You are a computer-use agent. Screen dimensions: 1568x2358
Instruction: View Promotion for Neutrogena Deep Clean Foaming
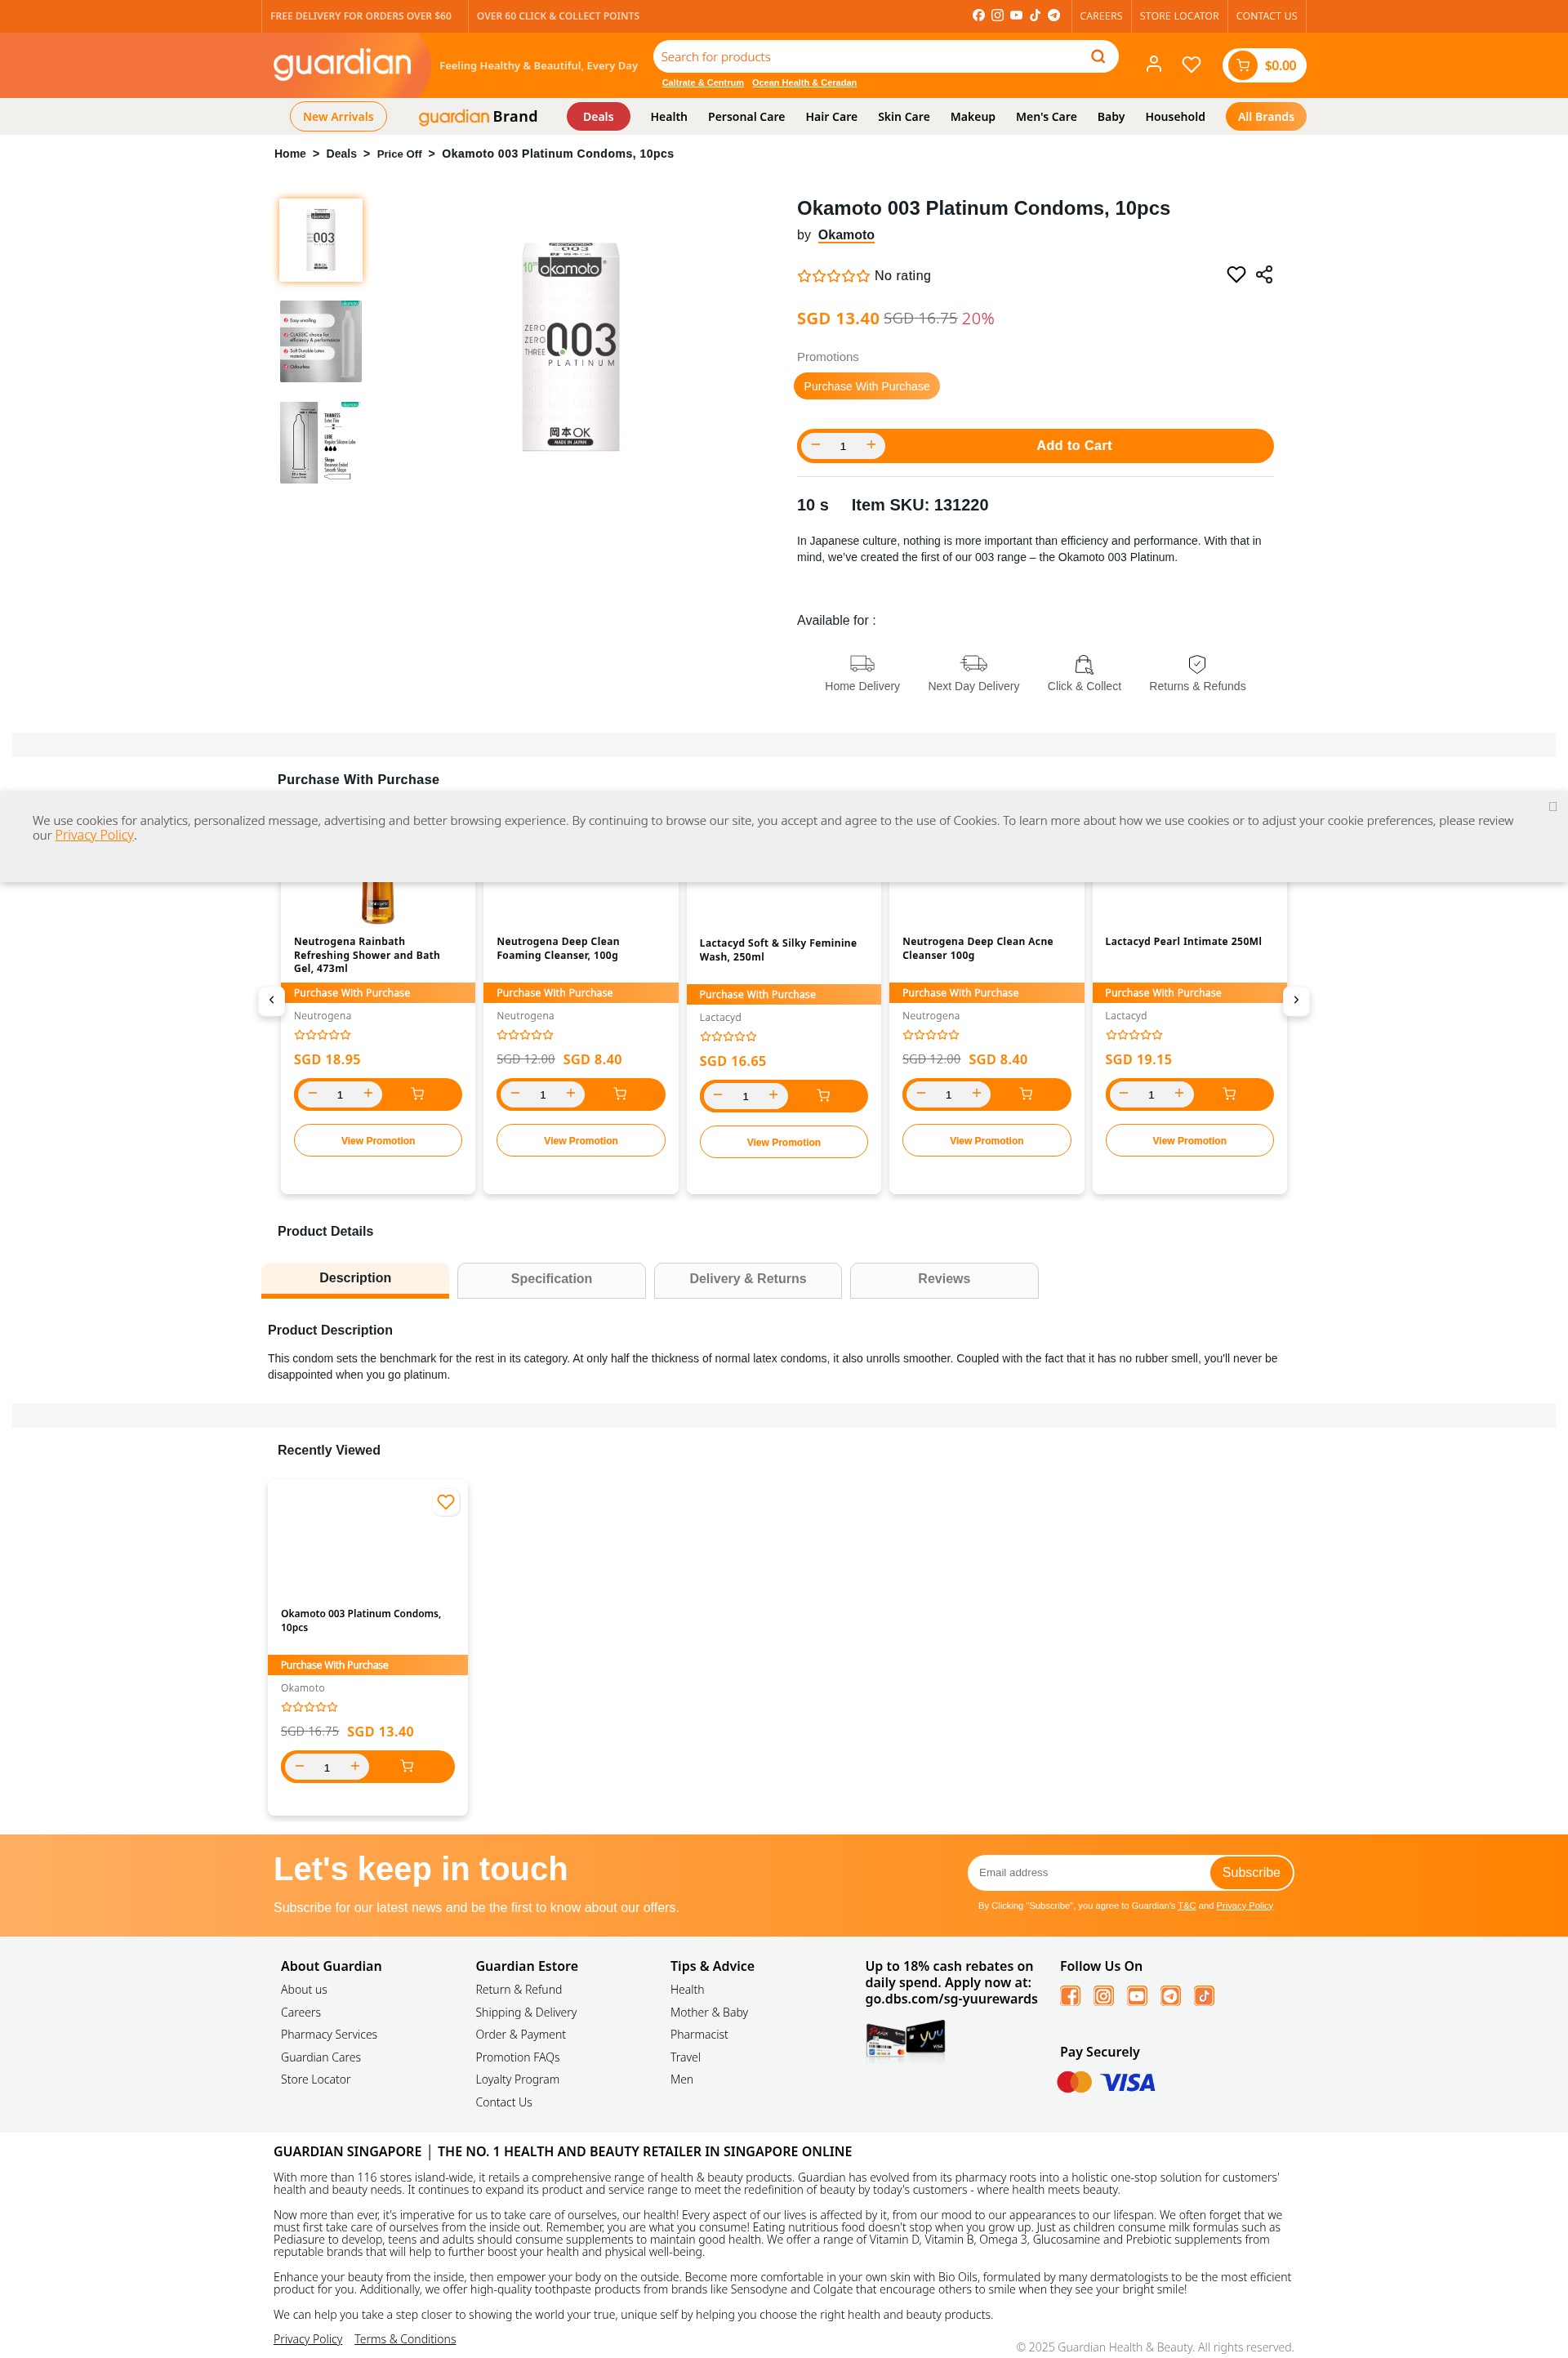[x=581, y=1140]
